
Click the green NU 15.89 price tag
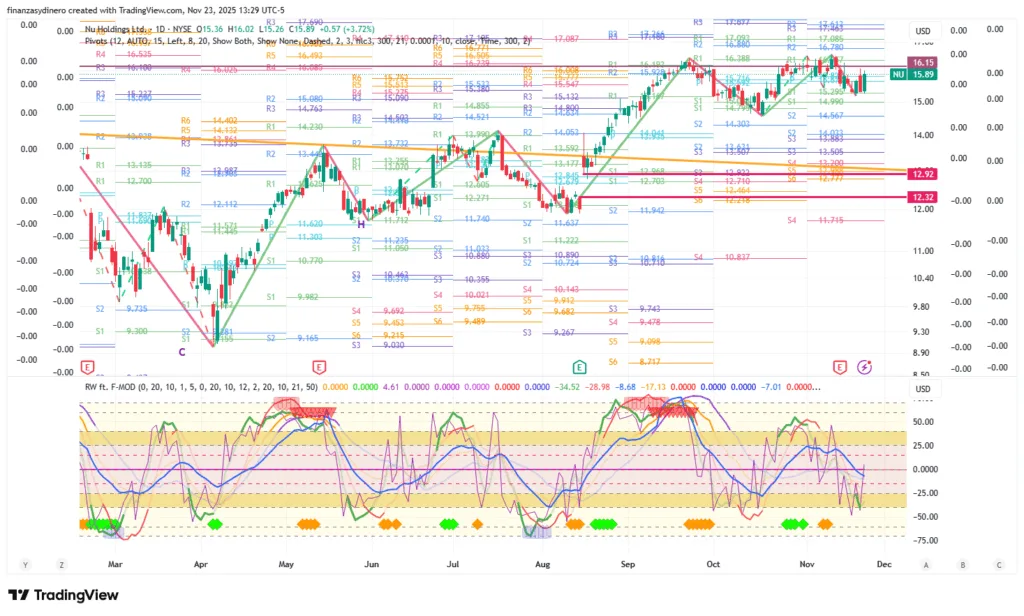(x=921, y=74)
